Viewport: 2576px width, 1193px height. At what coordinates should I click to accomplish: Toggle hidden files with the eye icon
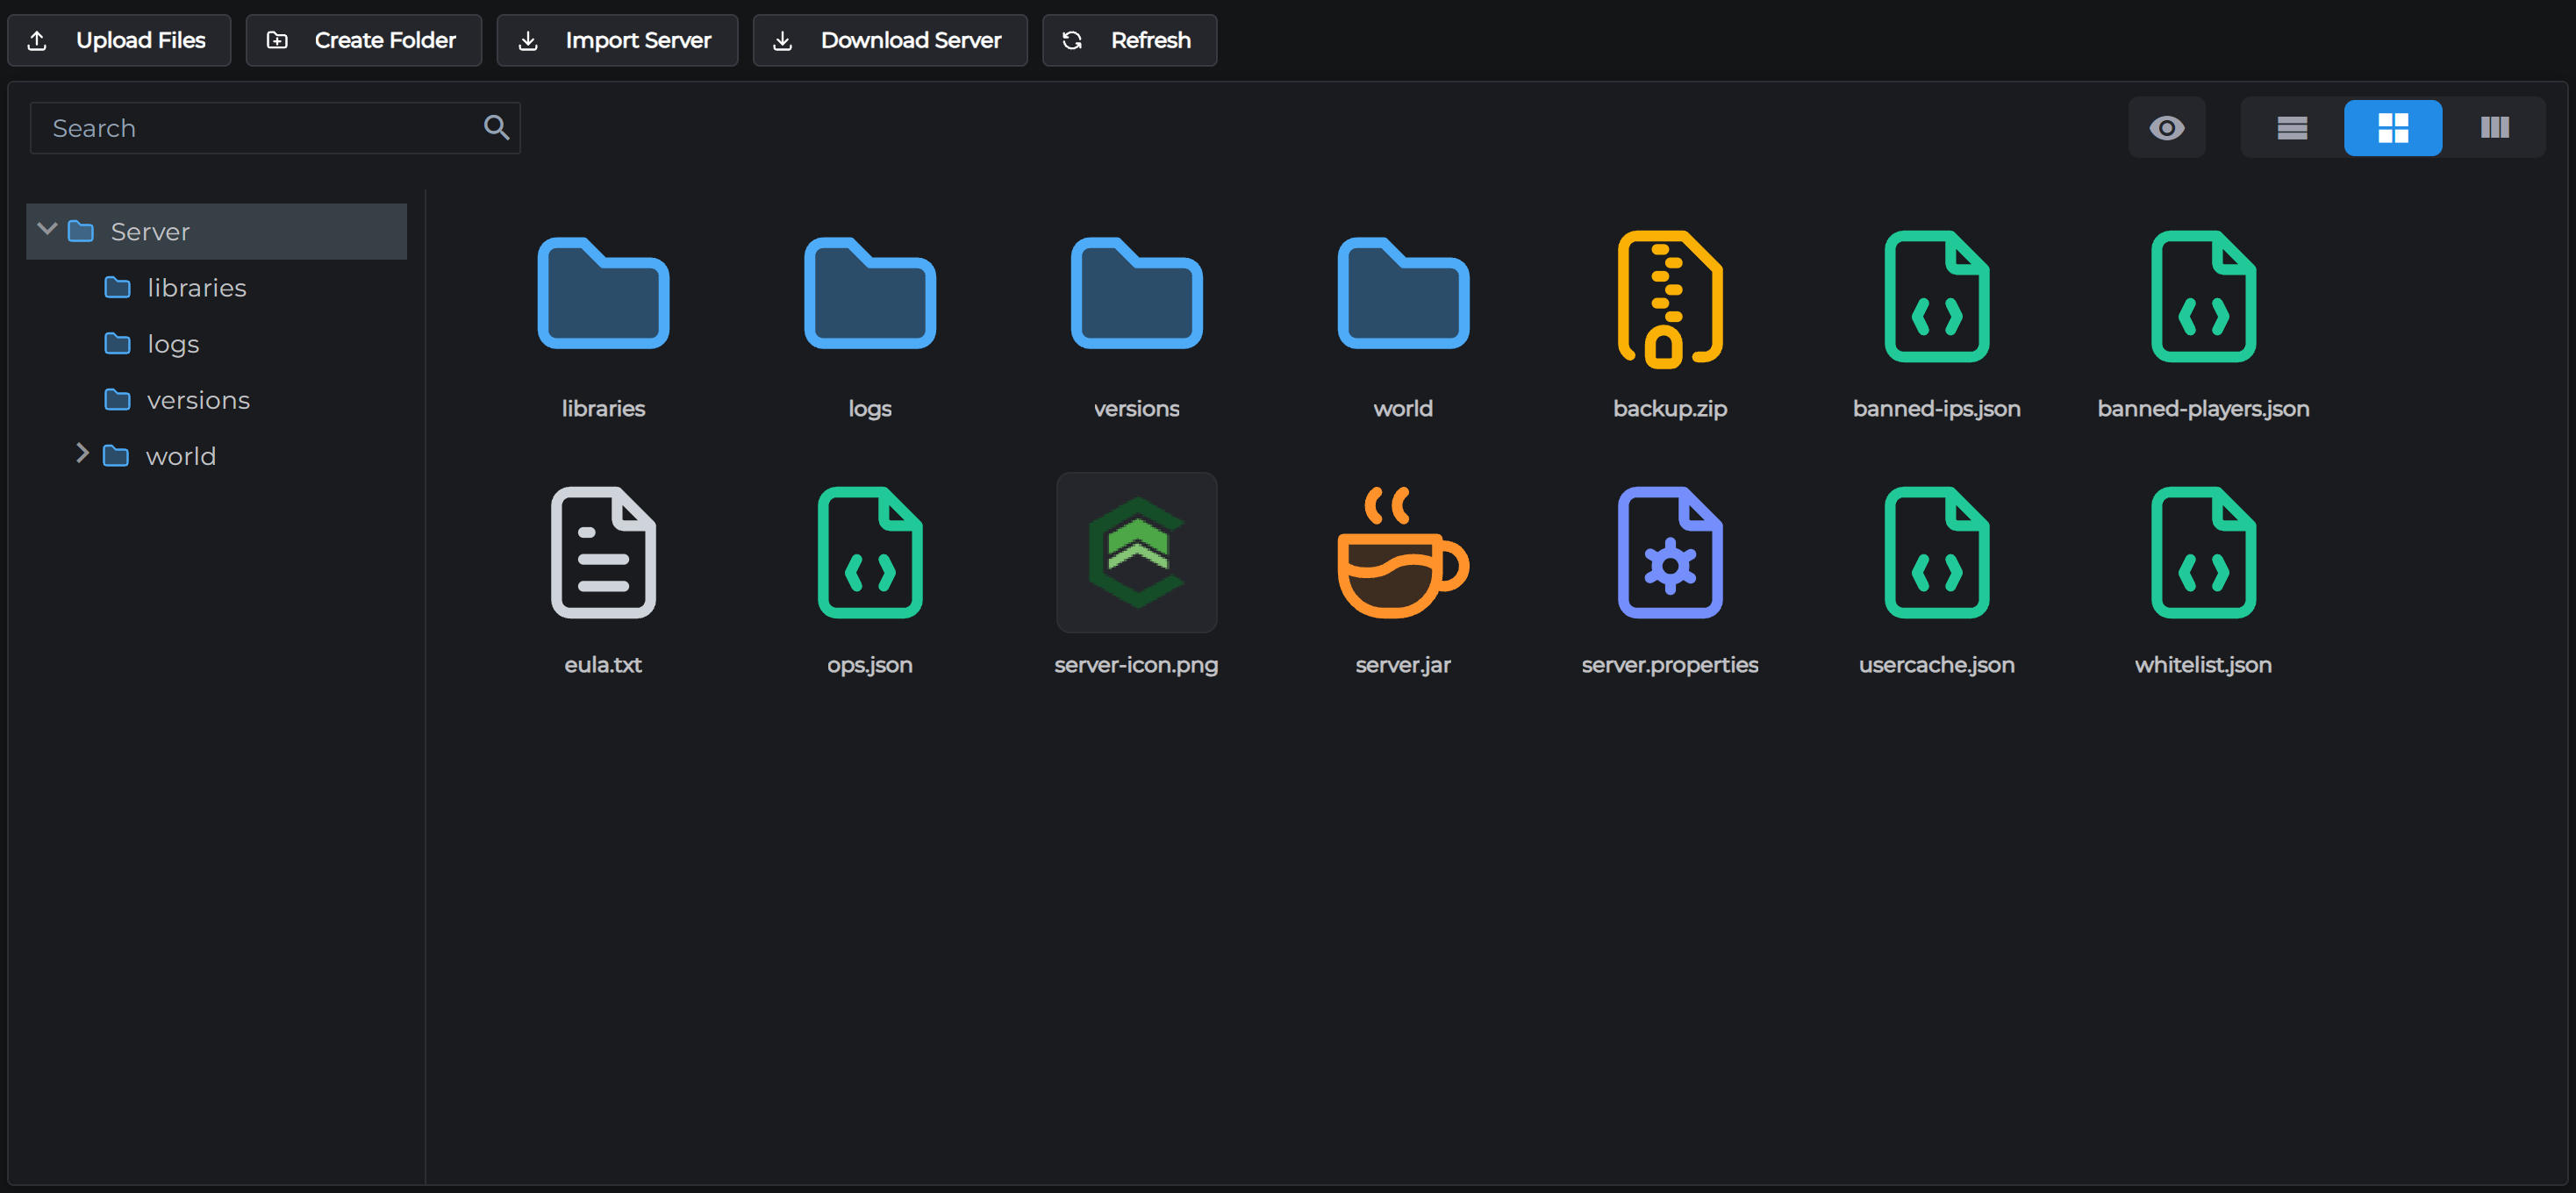pos(2166,127)
